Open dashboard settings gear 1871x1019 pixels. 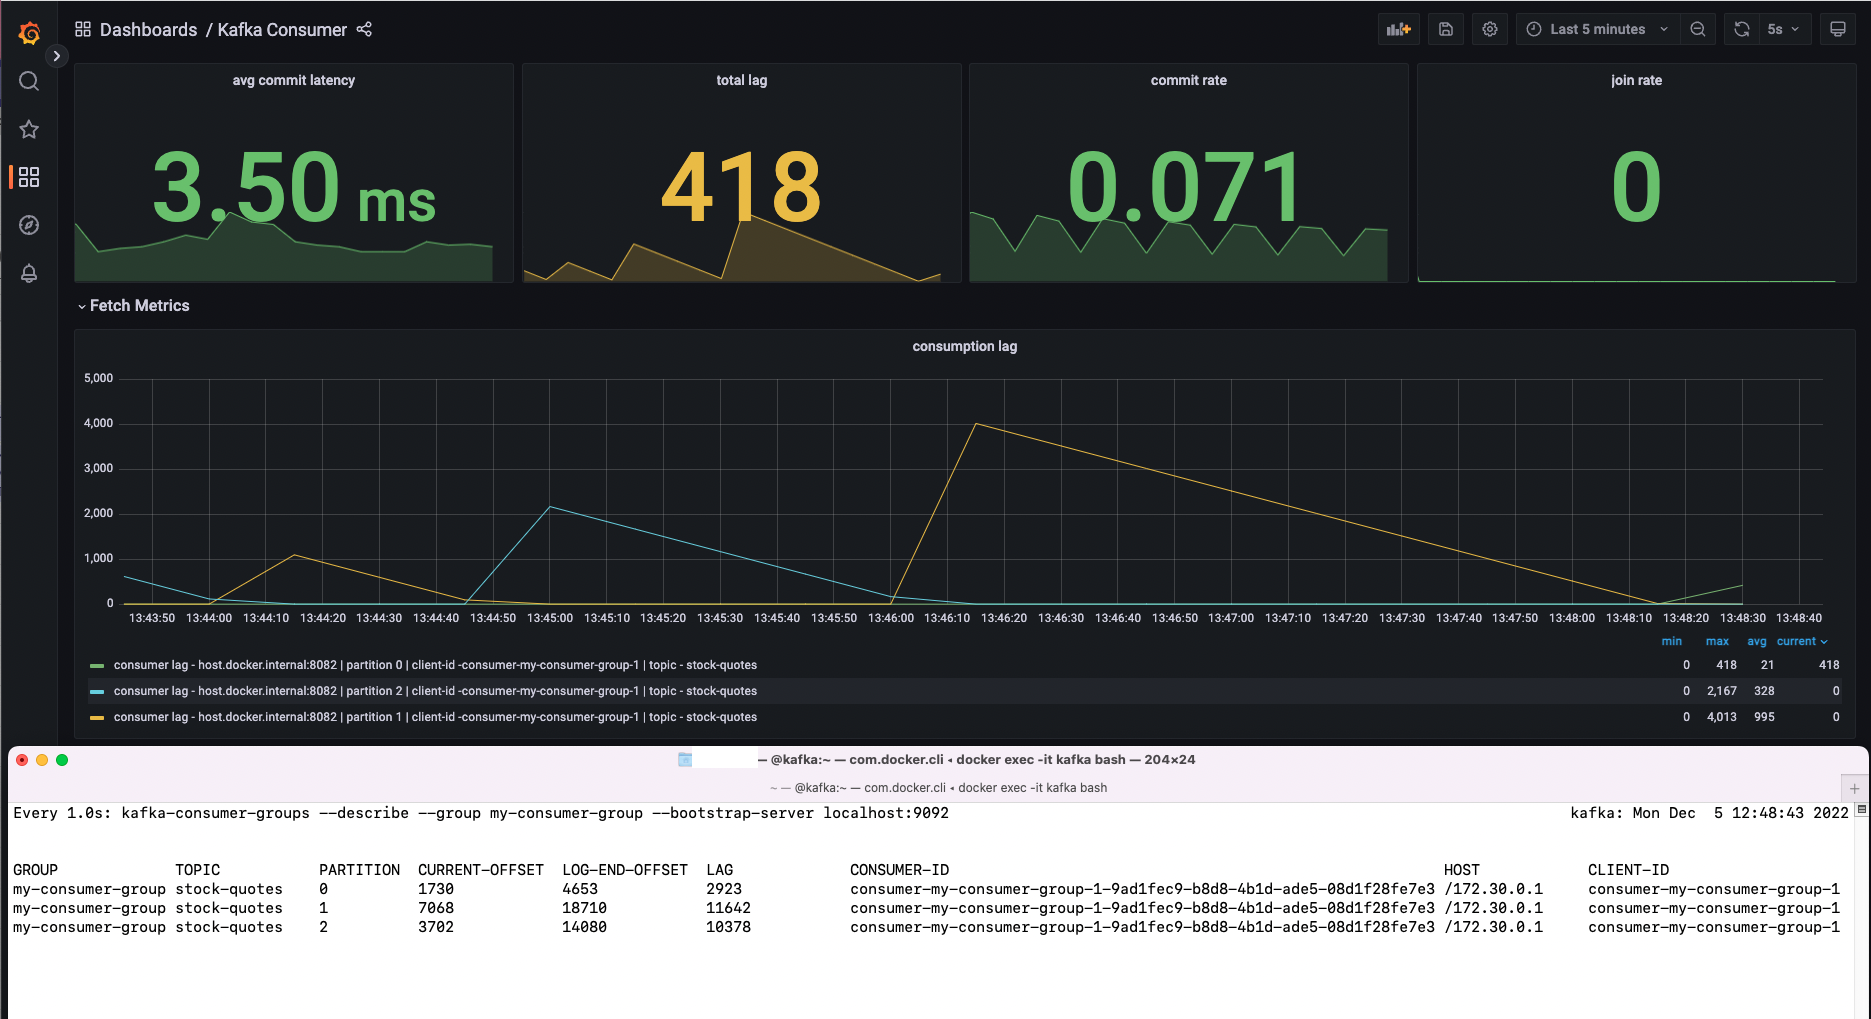pyautogui.click(x=1490, y=29)
